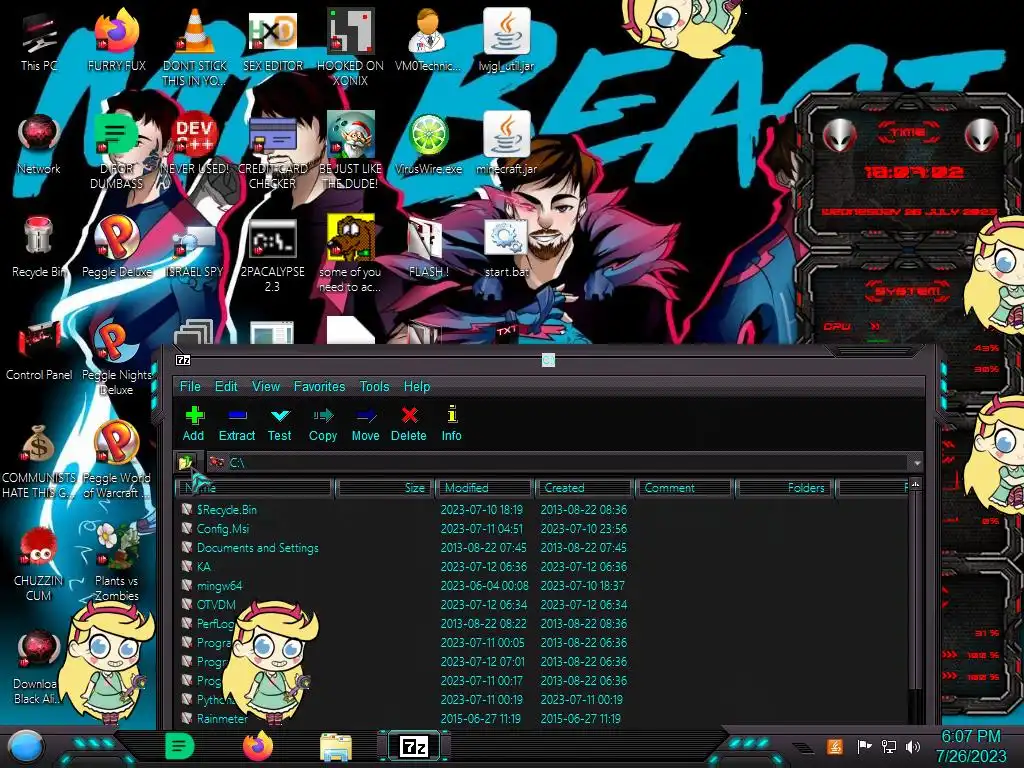1024x768 pixels.
Task: Click the Comment column header
Action: tap(684, 488)
